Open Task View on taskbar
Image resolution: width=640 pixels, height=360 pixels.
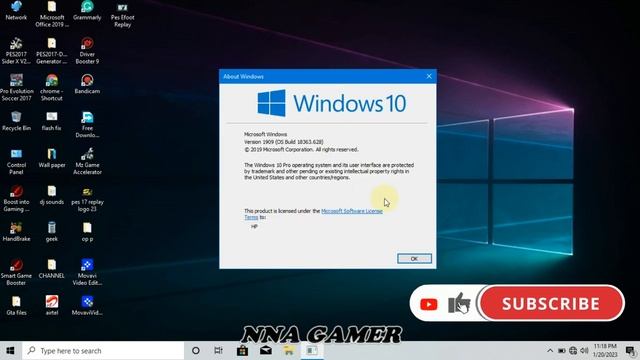(x=219, y=351)
